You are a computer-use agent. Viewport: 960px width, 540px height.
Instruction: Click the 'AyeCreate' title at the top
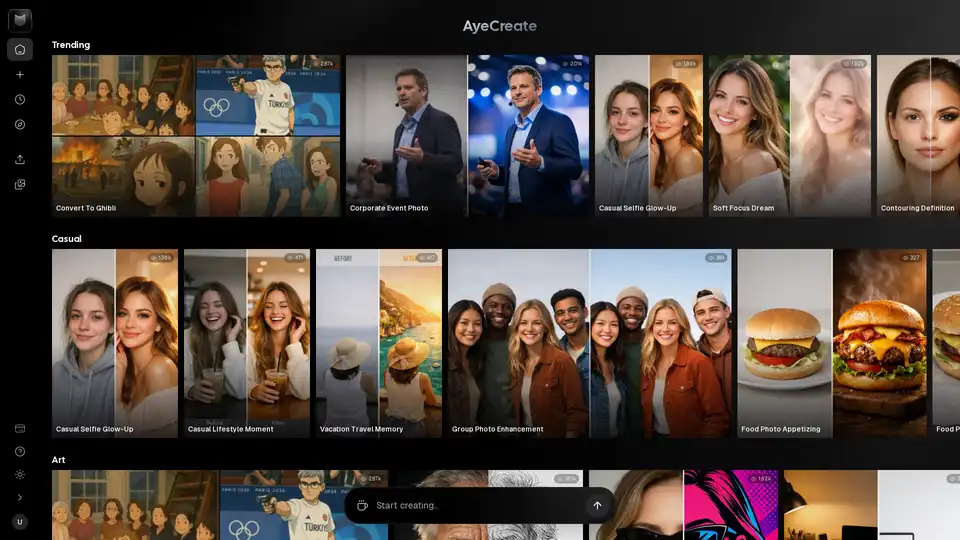point(500,26)
